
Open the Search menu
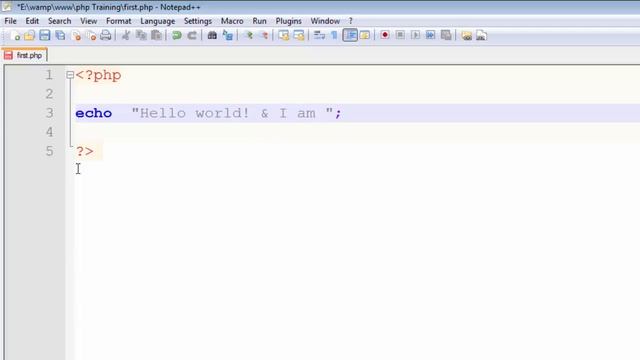60,21
